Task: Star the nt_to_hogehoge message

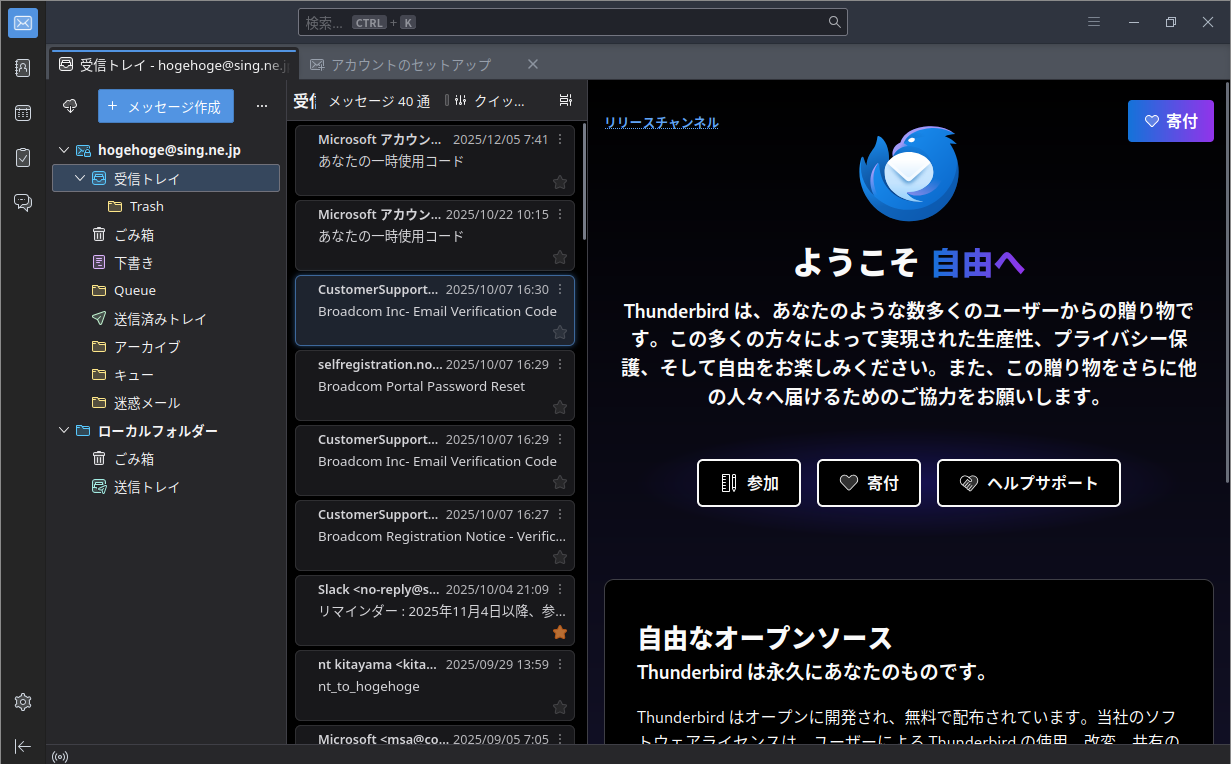Action: click(560, 707)
